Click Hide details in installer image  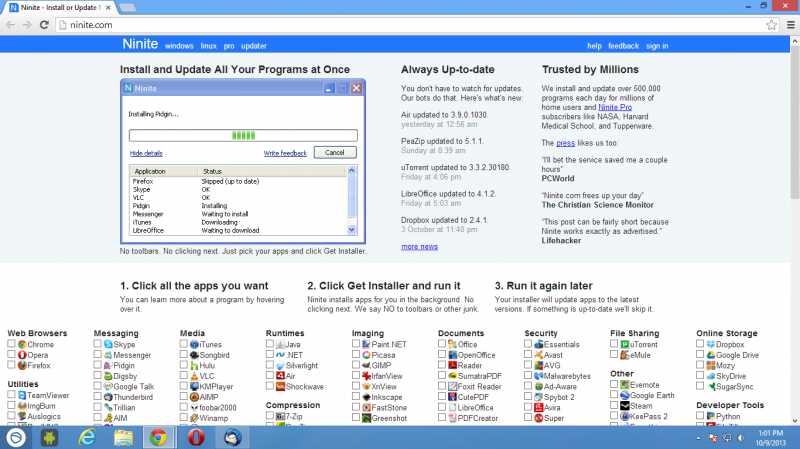click(x=146, y=153)
